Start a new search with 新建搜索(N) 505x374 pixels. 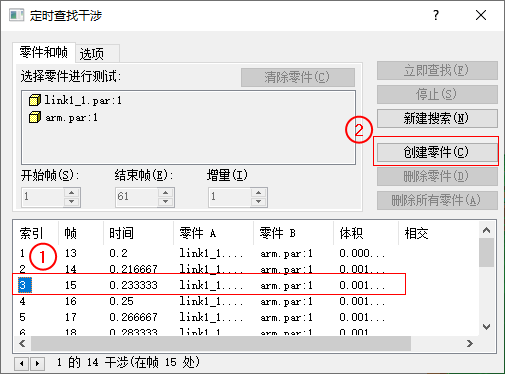[437, 118]
